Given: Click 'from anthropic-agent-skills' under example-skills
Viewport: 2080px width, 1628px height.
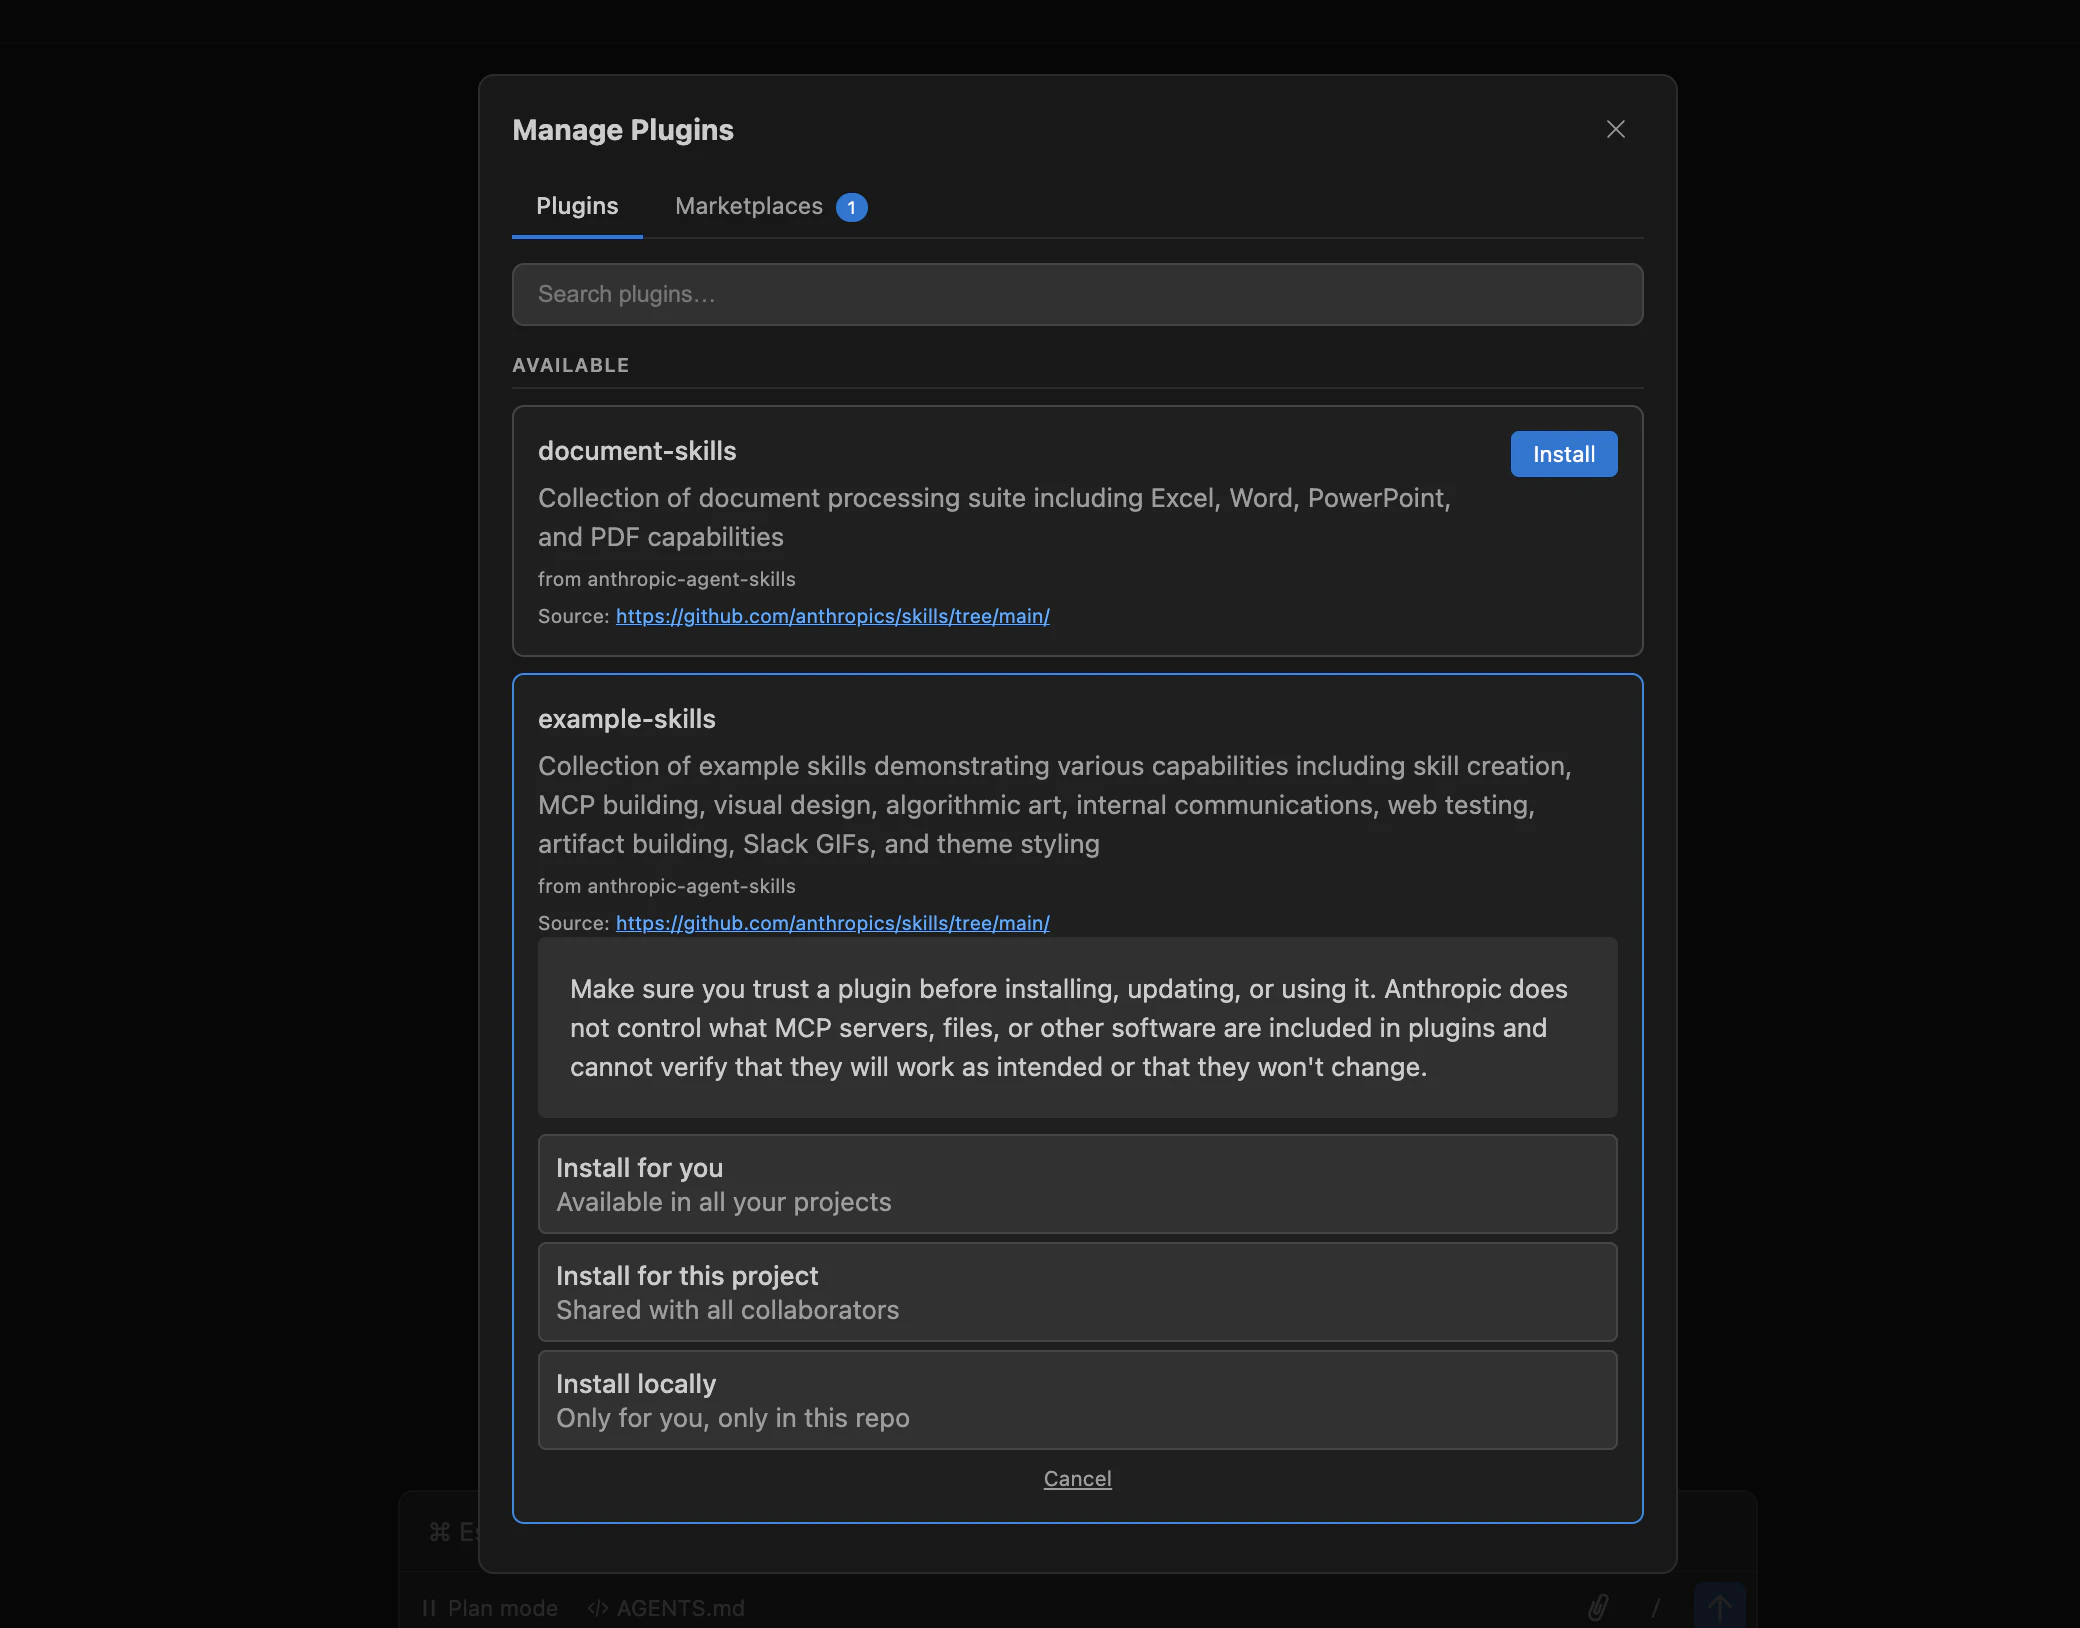Looking at the screenshot, I should 666,886.
